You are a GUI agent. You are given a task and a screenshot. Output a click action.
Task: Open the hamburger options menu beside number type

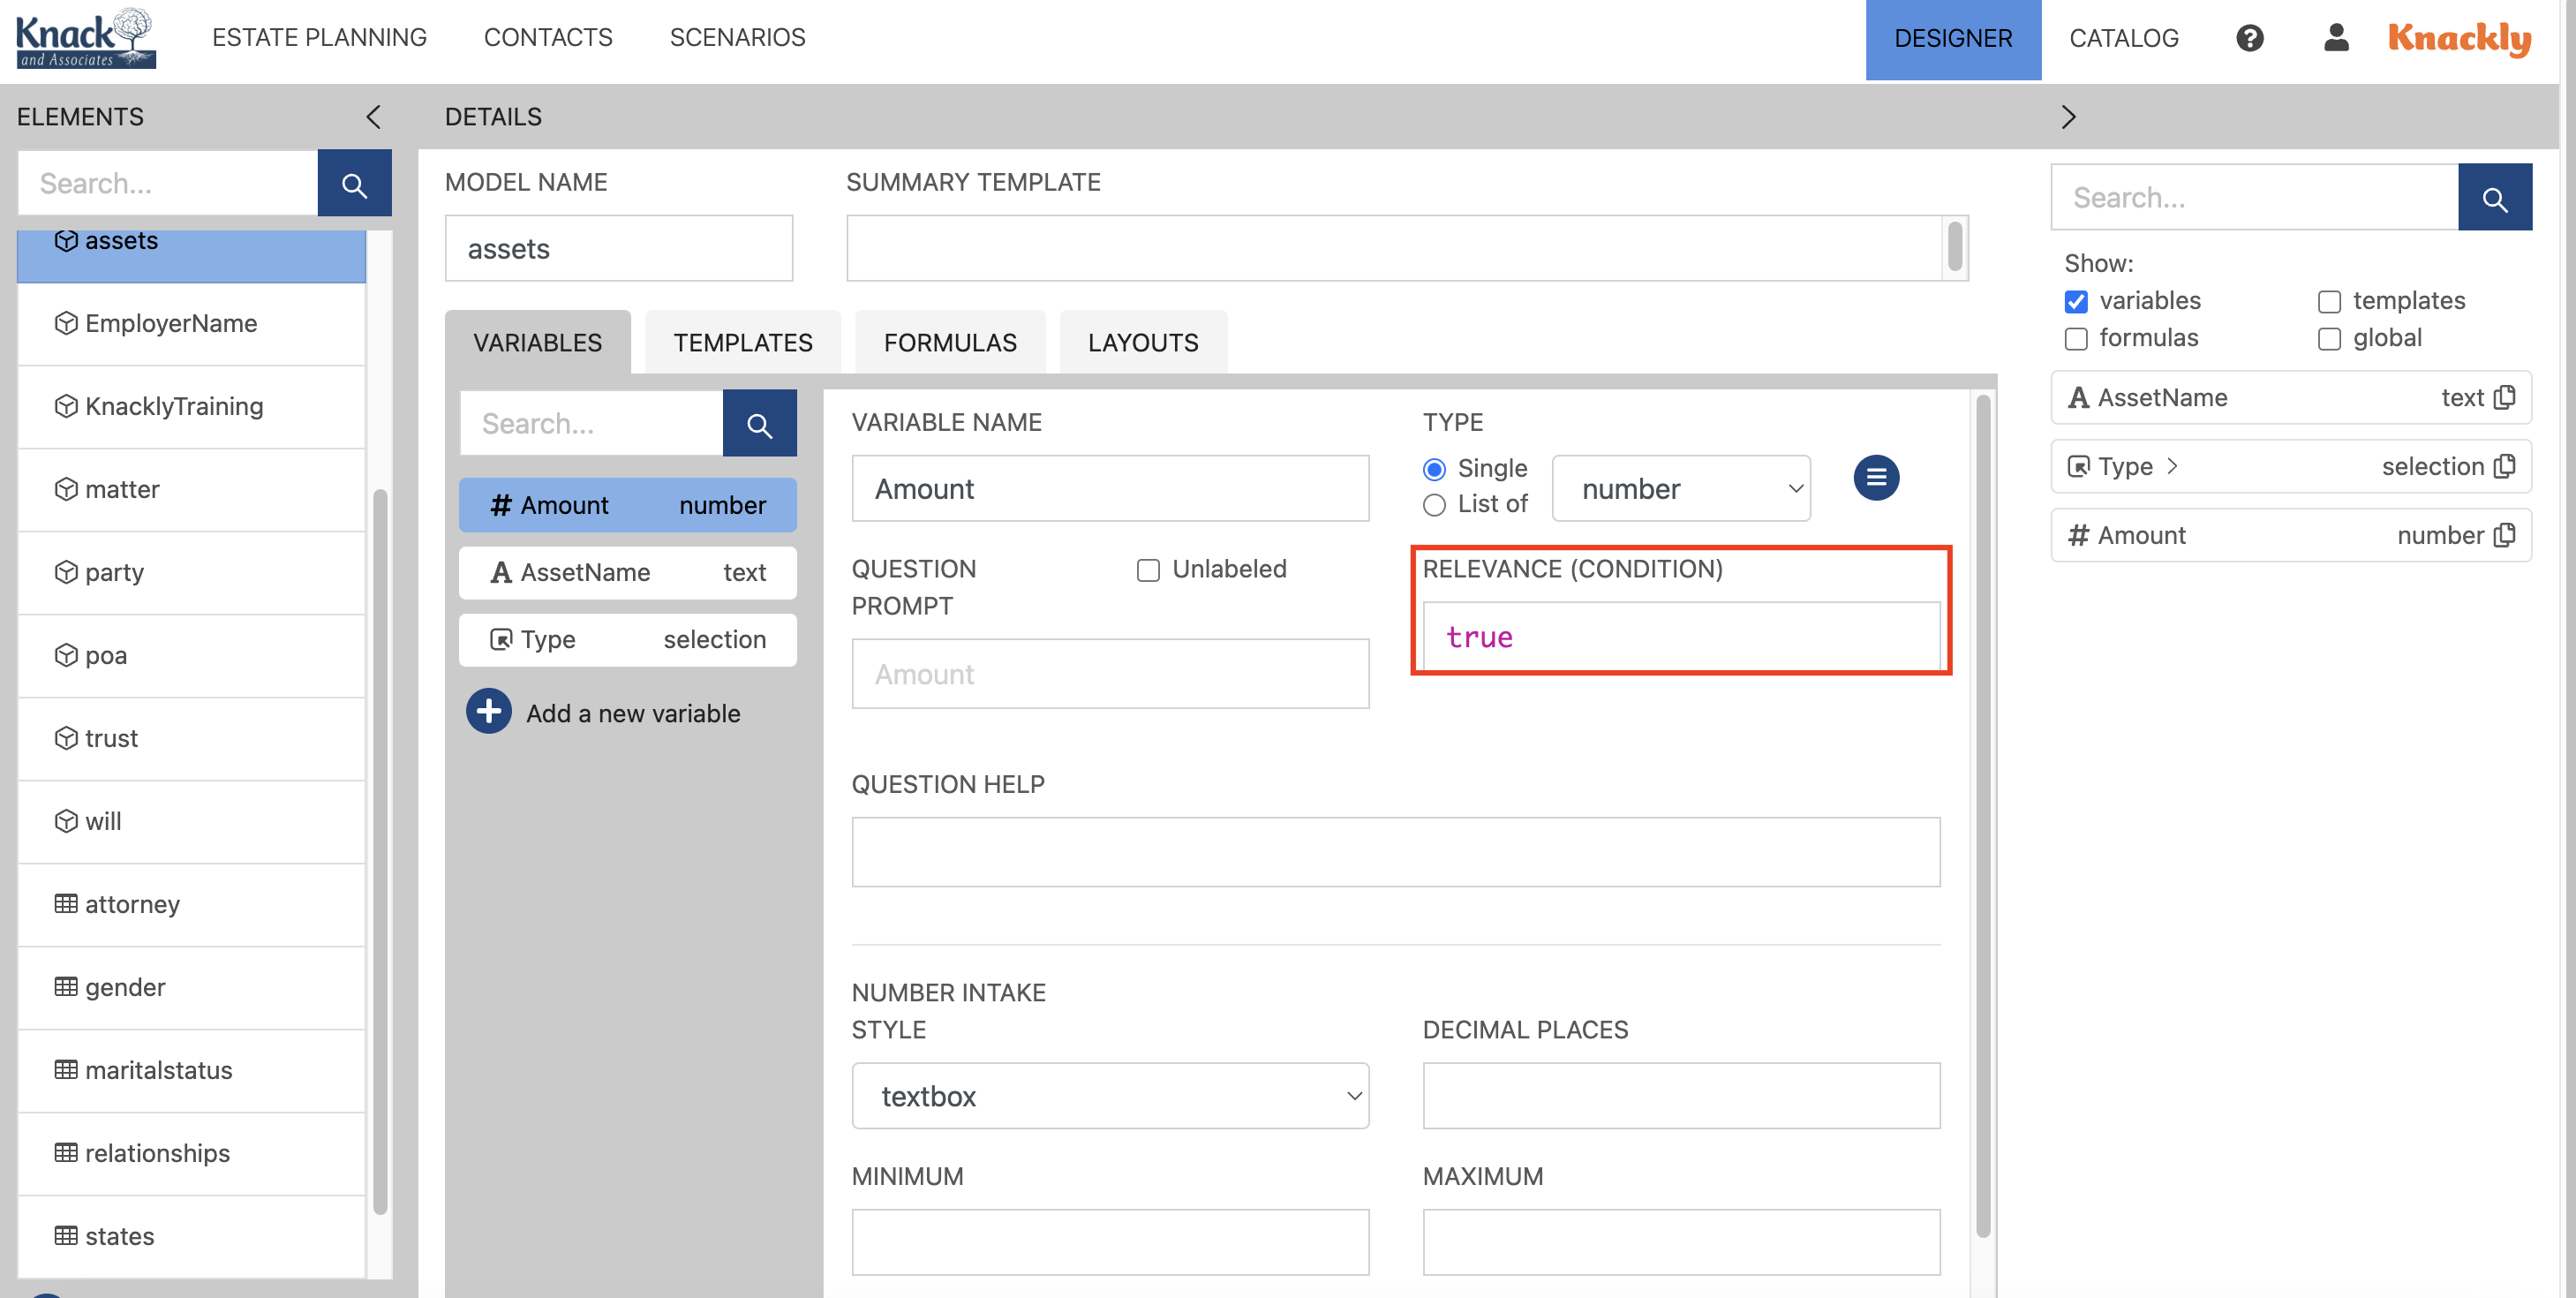(x=1876, y=478)
